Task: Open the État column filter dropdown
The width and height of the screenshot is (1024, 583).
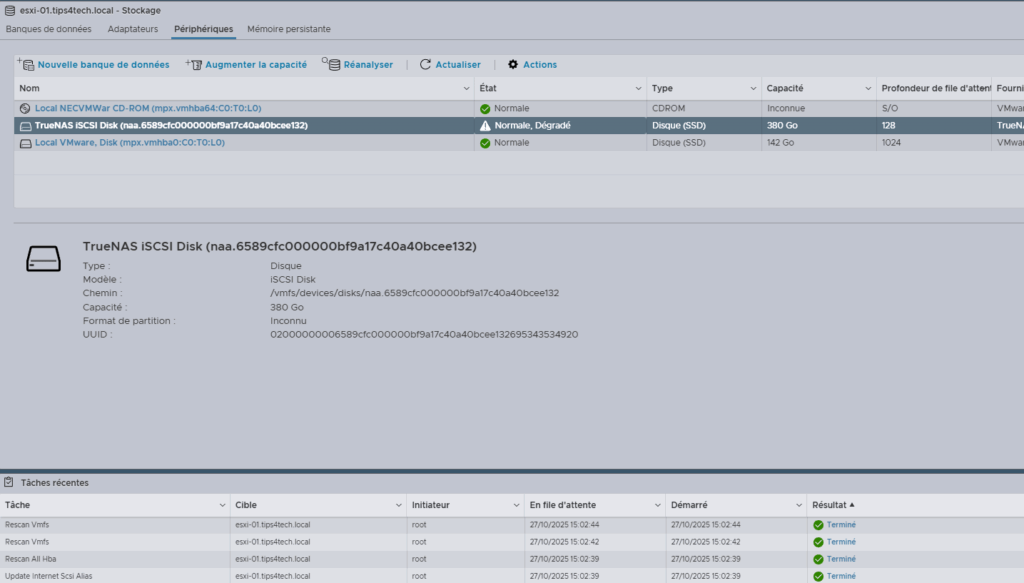Action: click(639, 89)
